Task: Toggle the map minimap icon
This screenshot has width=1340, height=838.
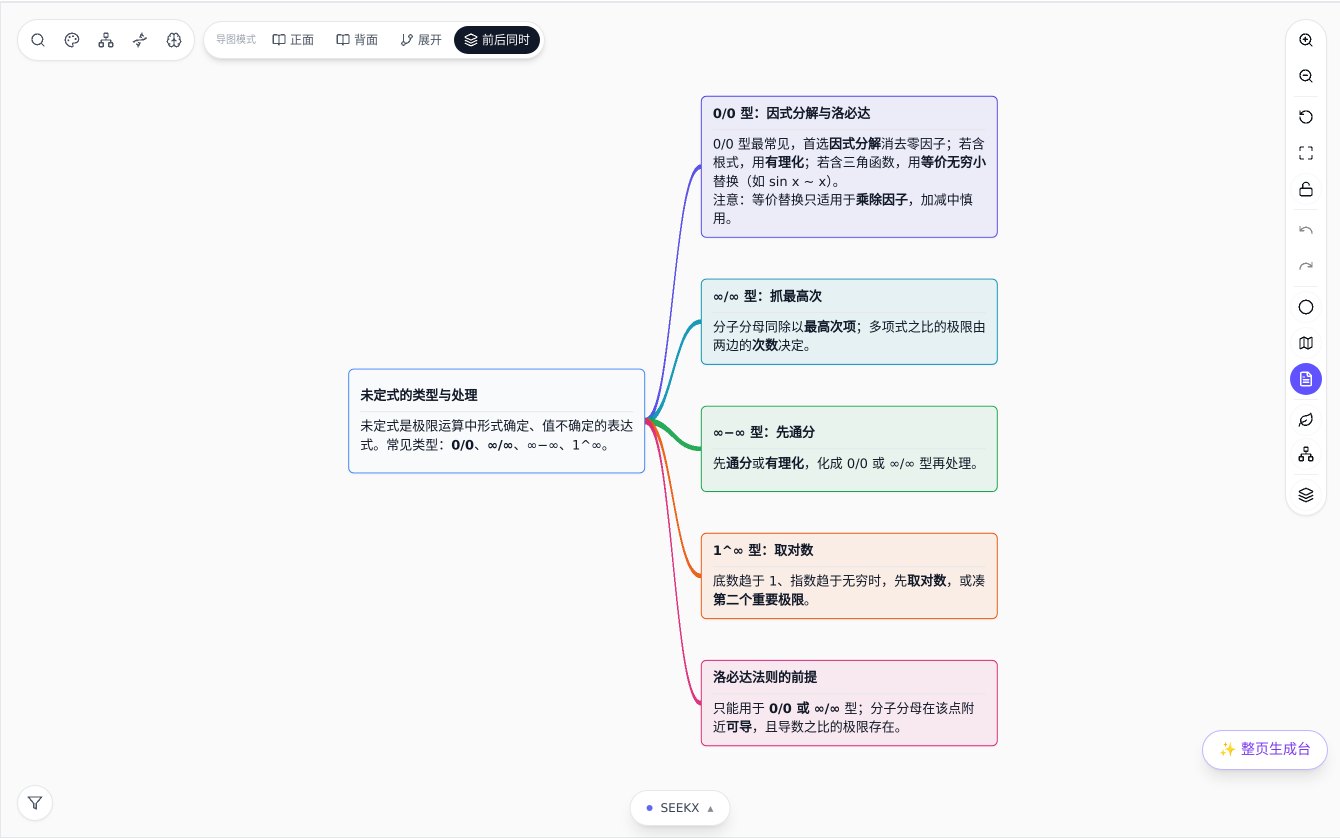Action: click(1306, 343)
